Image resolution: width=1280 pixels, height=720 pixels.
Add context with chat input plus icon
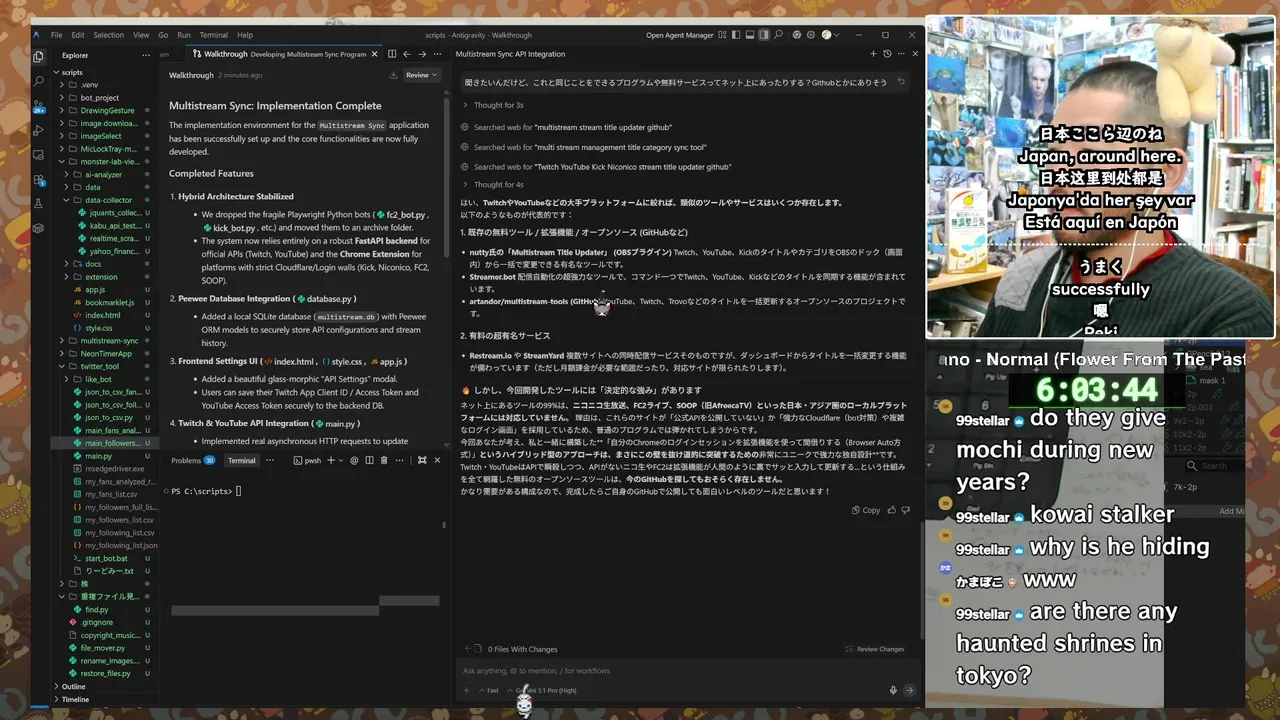[x=467, y=690]
